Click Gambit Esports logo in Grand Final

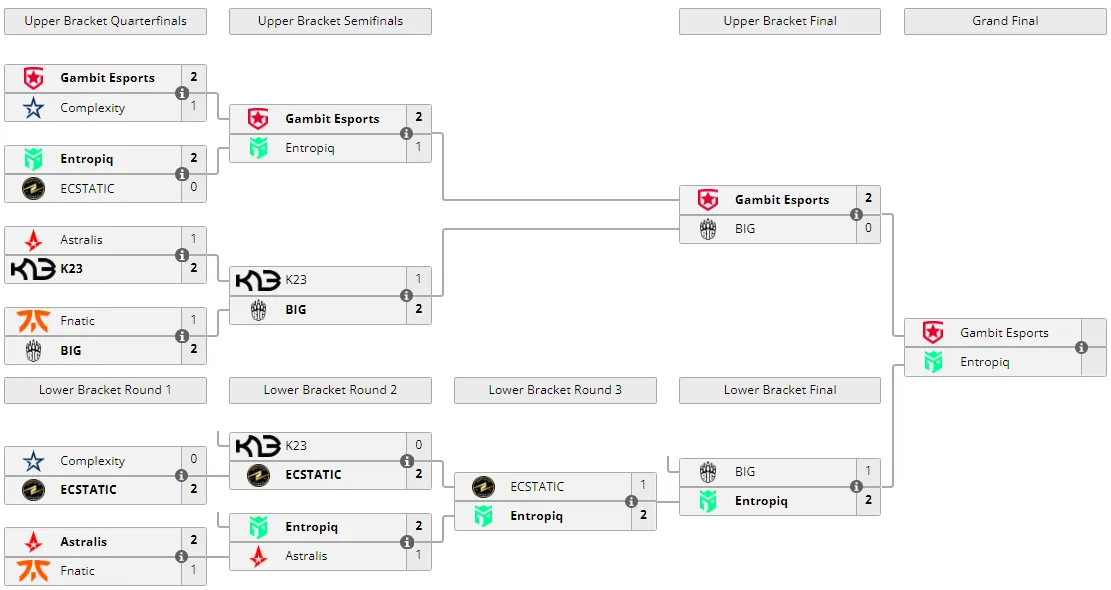[x=933, y=332]
